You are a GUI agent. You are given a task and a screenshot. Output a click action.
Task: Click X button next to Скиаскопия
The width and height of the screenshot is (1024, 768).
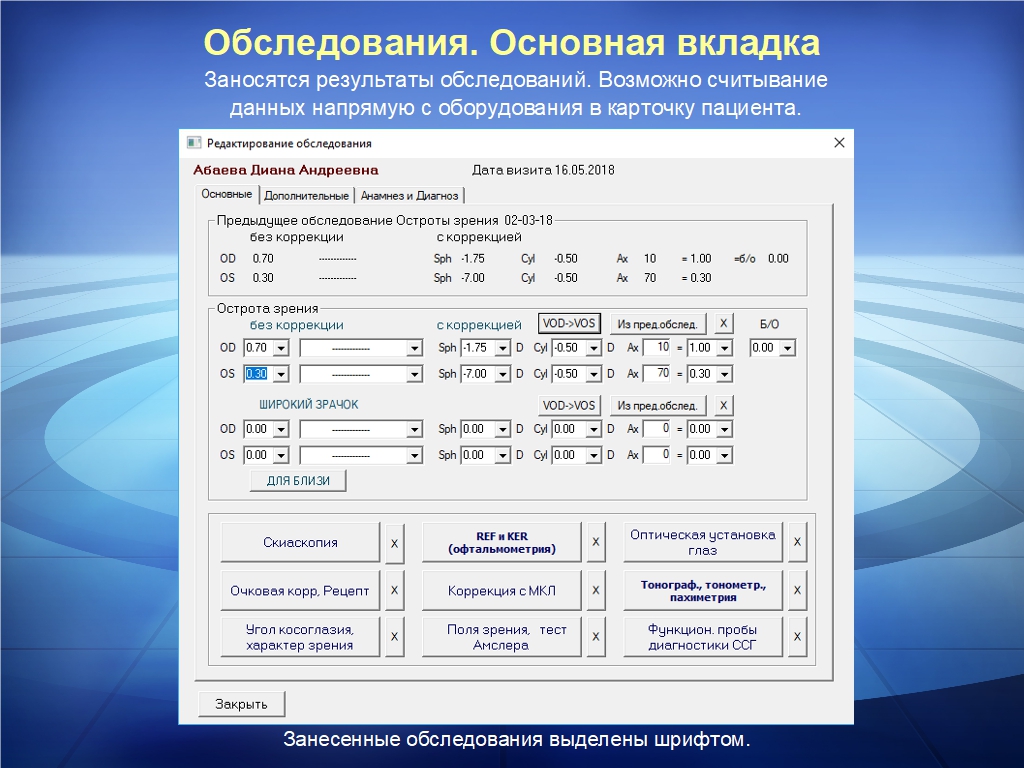tap(395, 543)
